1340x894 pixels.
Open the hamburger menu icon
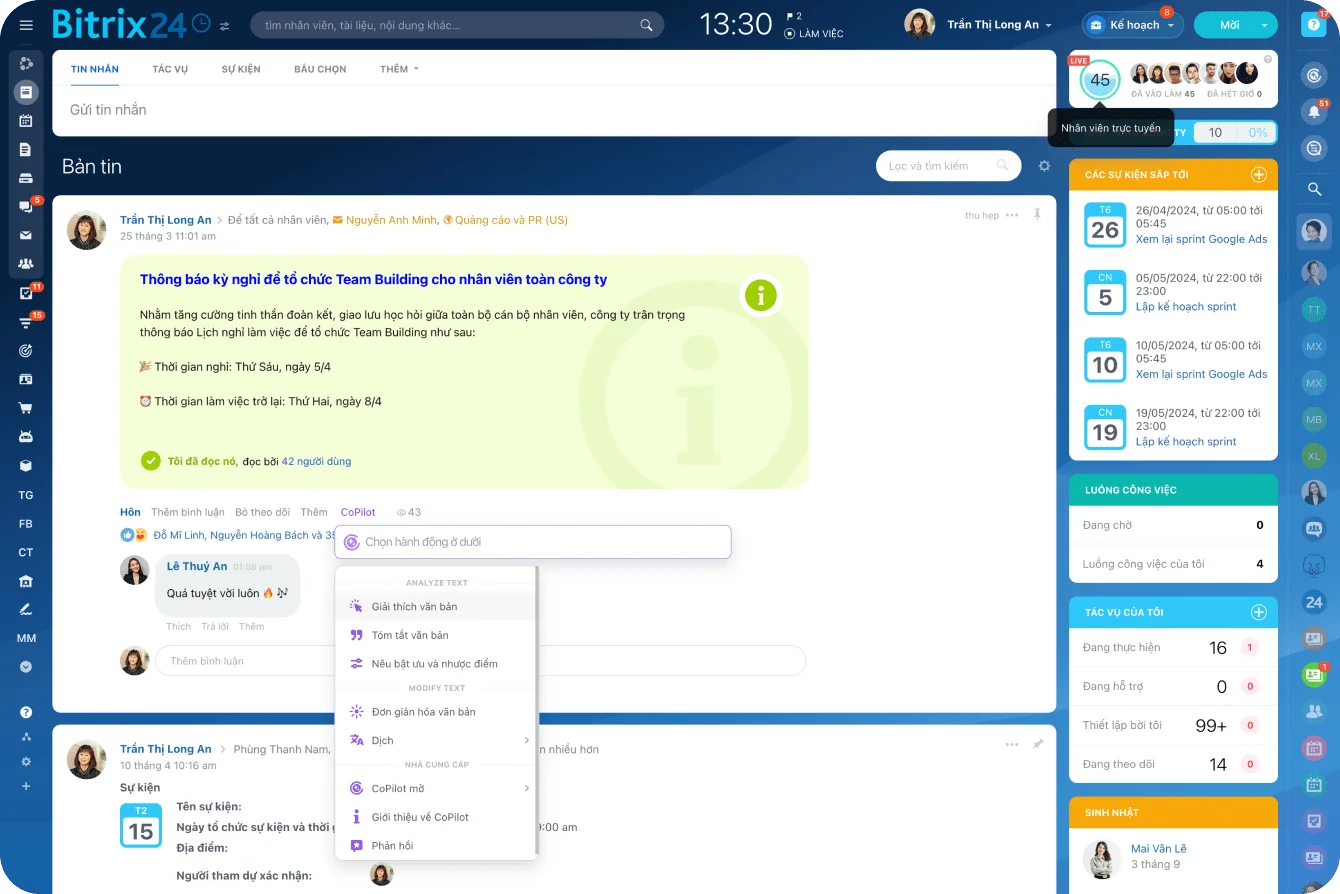[26, 25]
